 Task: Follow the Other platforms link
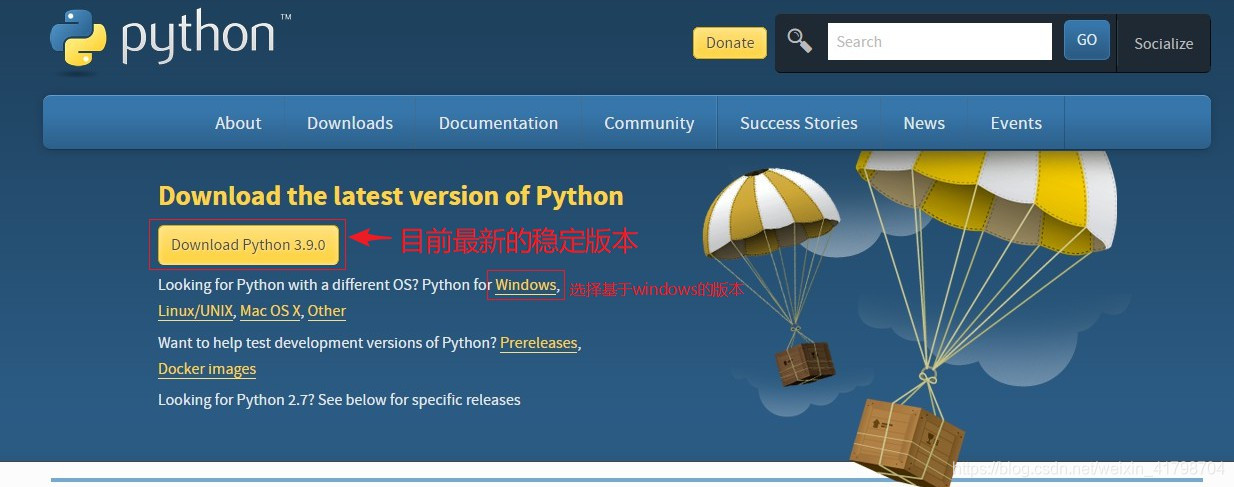(x=327, y=311)
